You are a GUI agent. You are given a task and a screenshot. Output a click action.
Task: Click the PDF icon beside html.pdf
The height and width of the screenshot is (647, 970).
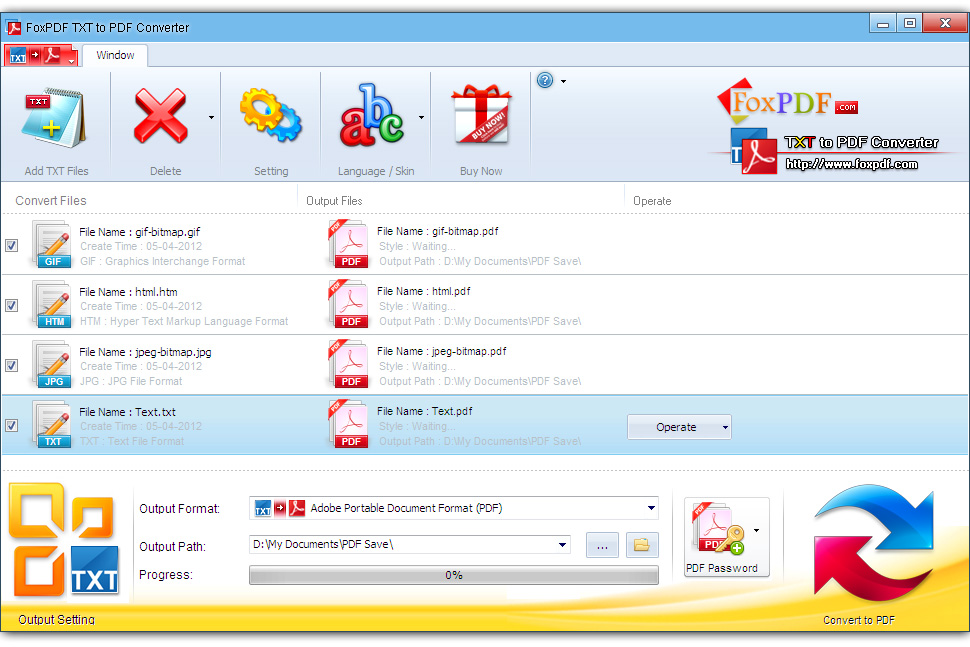click(348, 304)
